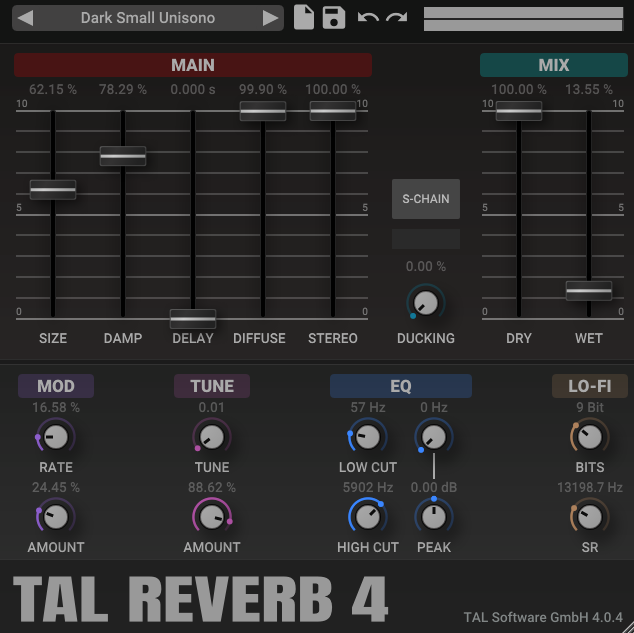Screen dimensions: 634x633
Task: Click the EQ High Cut knob
Action: (367, 516)
